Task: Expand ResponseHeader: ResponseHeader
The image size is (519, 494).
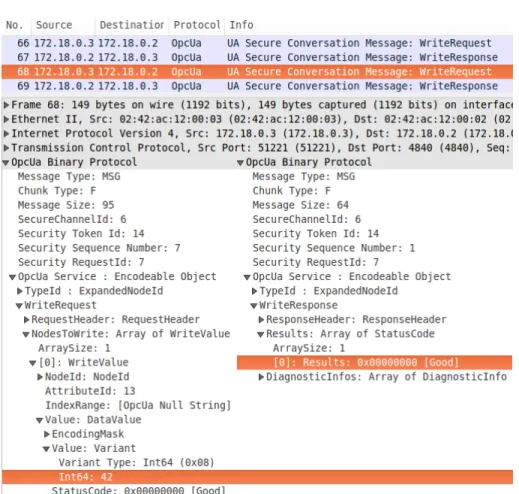Action: point(261,320)
